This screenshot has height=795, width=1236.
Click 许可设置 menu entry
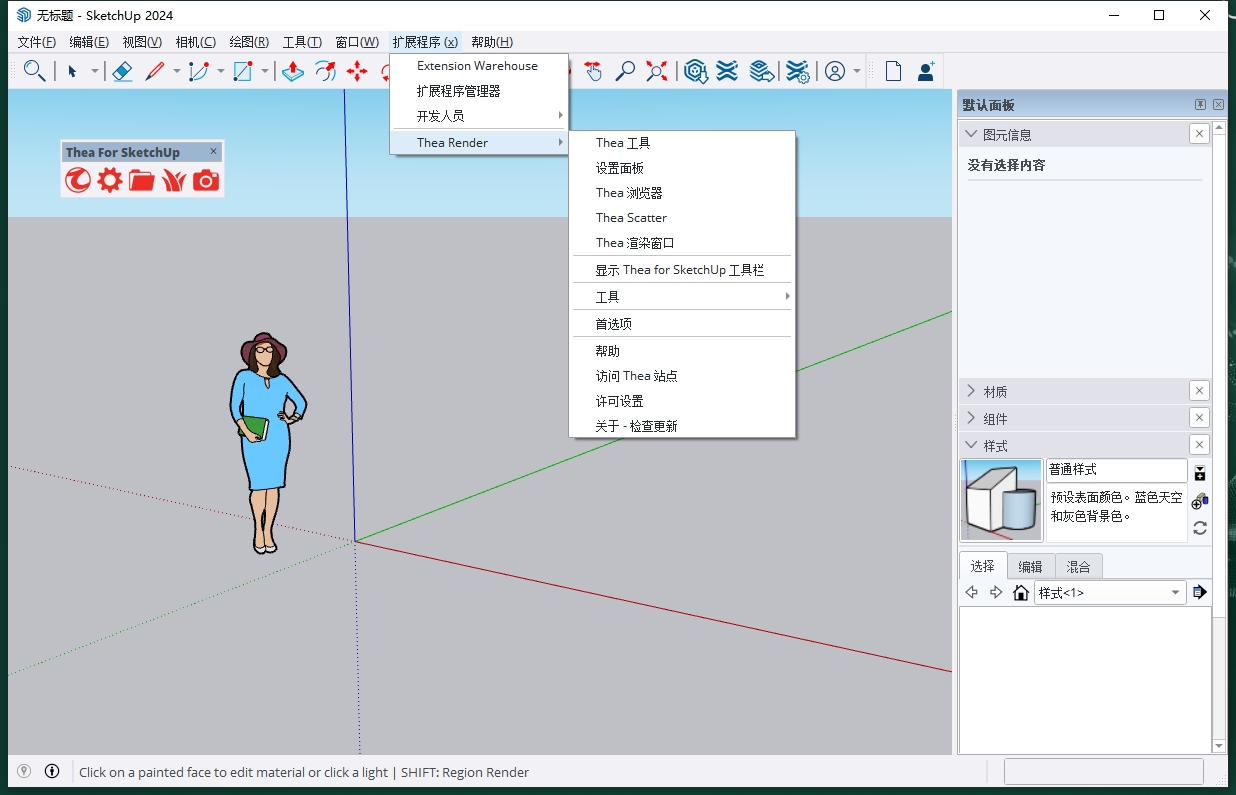tap(682, 401)
